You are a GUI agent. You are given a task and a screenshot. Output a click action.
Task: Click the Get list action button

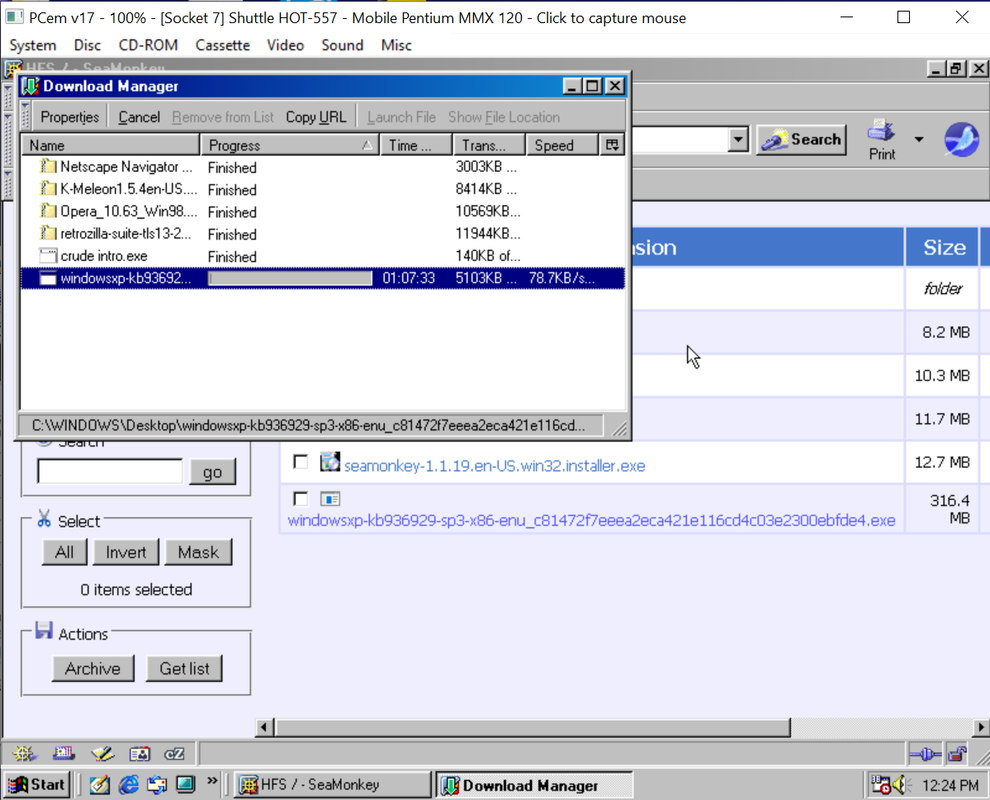[184, 669]
